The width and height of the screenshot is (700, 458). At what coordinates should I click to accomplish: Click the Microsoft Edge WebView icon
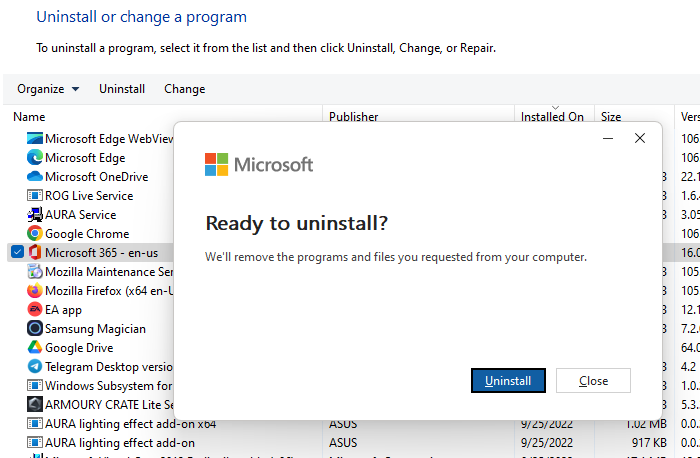(35, 139)
